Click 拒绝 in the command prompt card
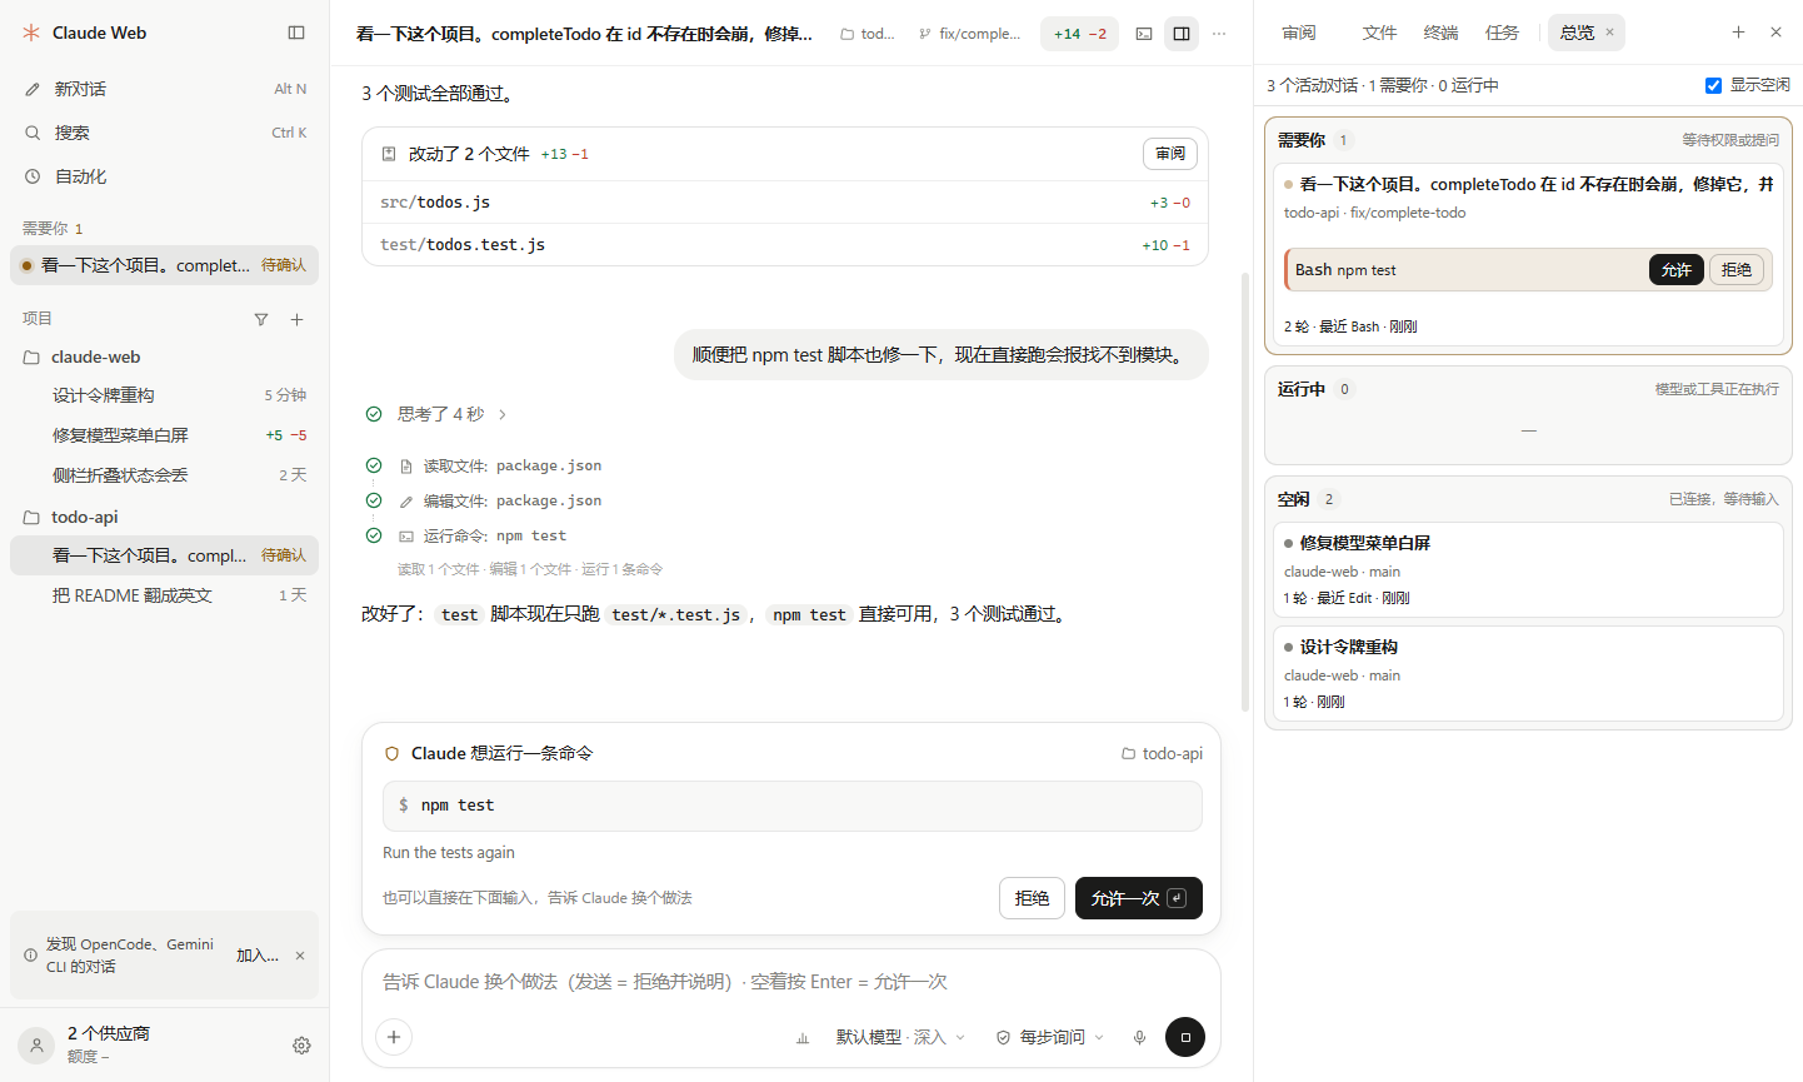Image resolution: width=1803 pixels, height=1082 pixels. 1031,898
